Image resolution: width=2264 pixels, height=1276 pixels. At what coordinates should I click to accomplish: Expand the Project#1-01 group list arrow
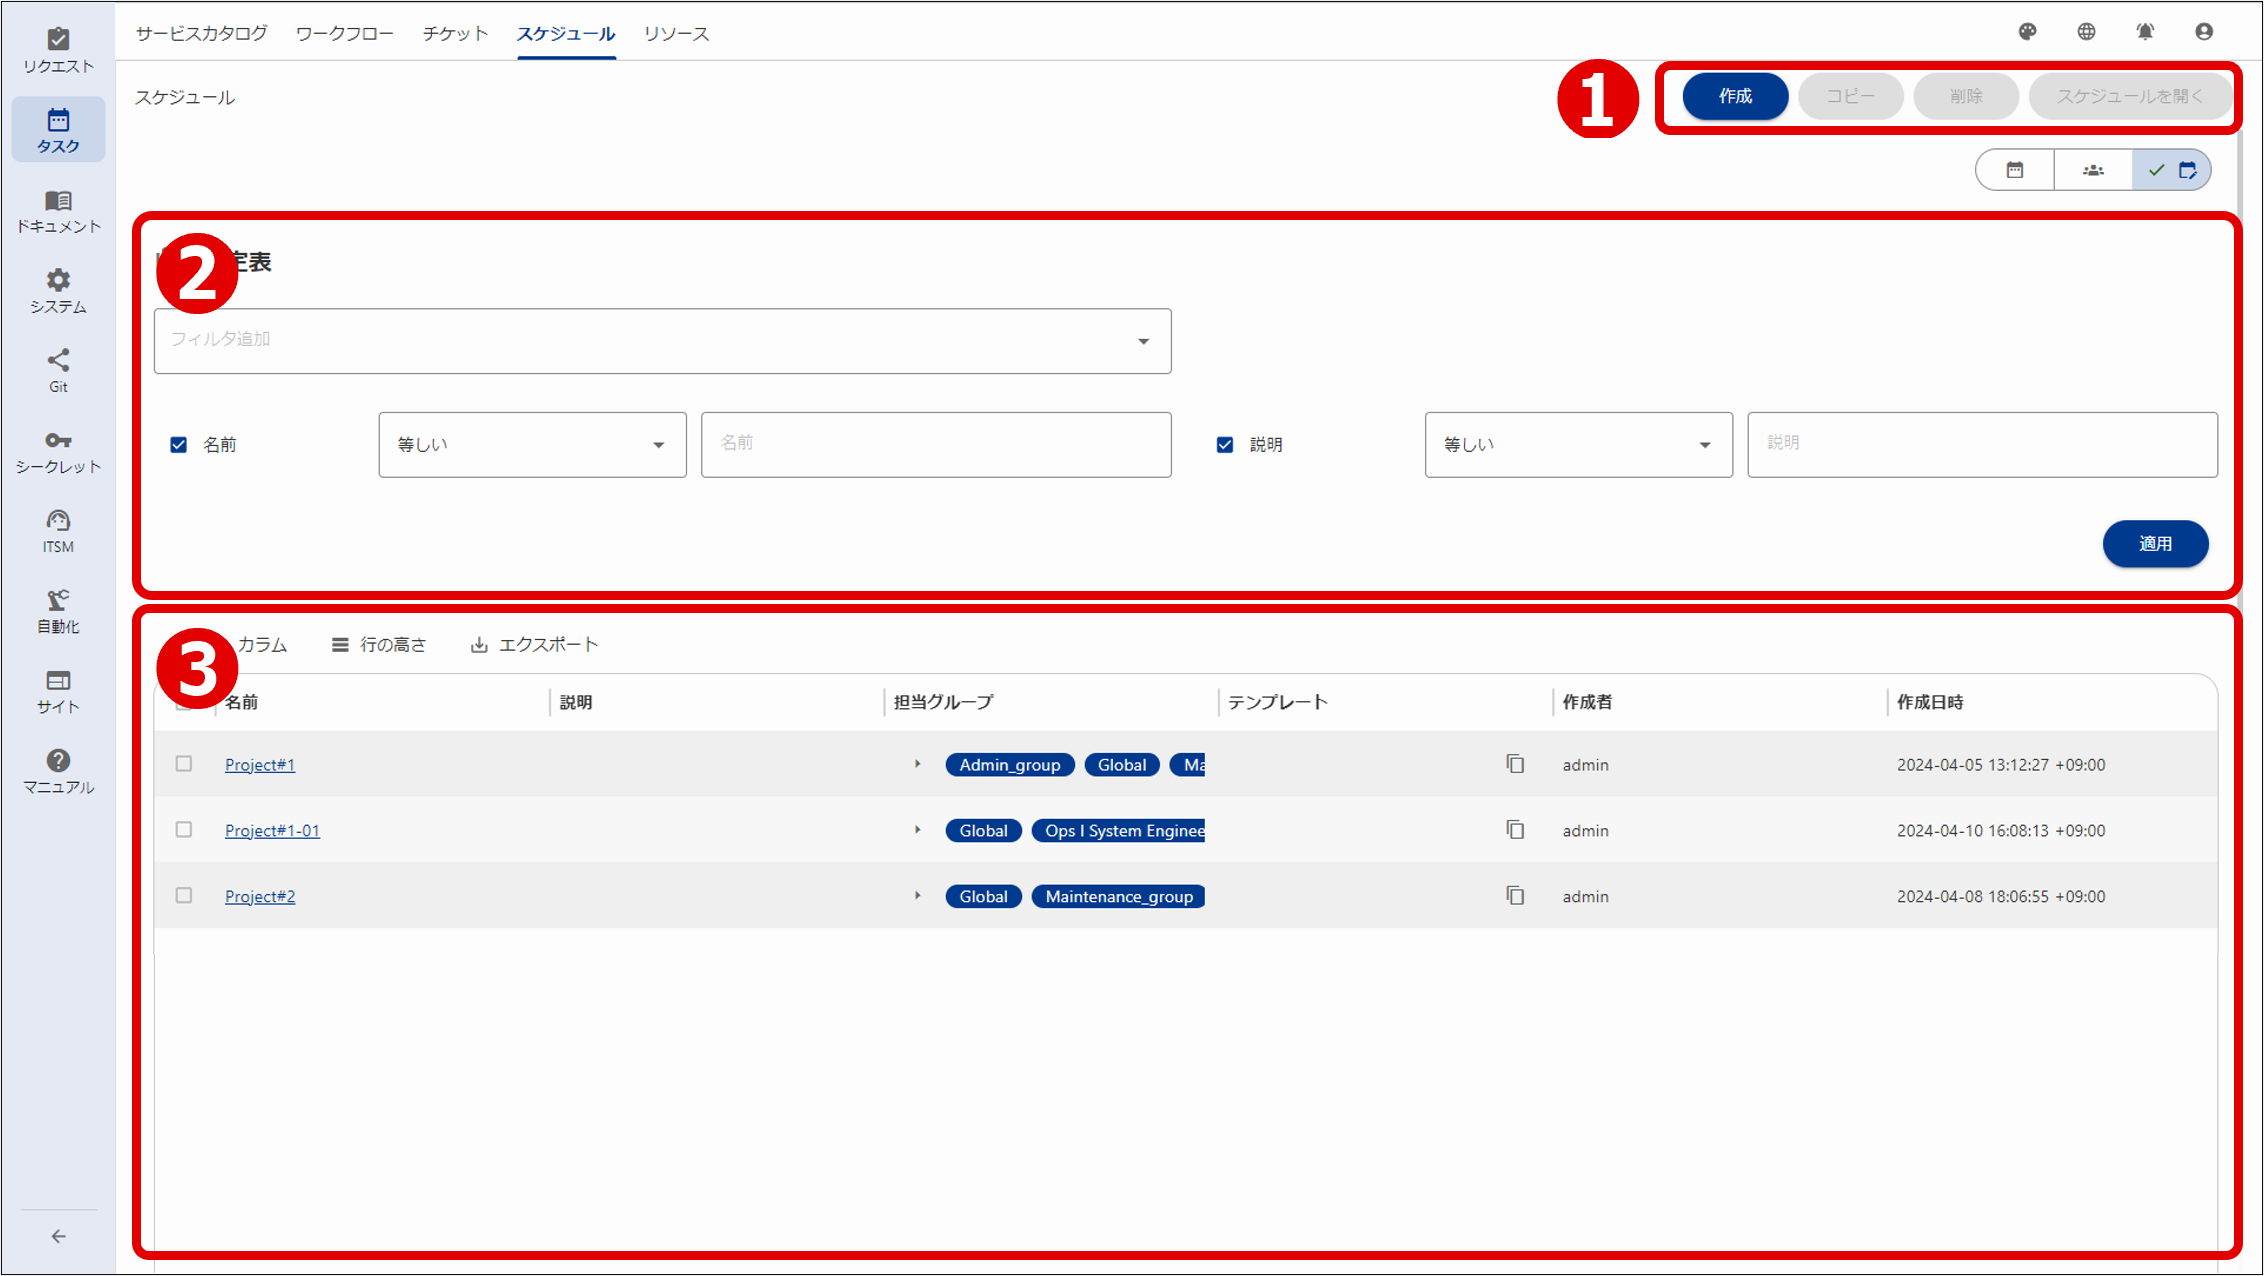pyautogui.click(x=917, y=830)
